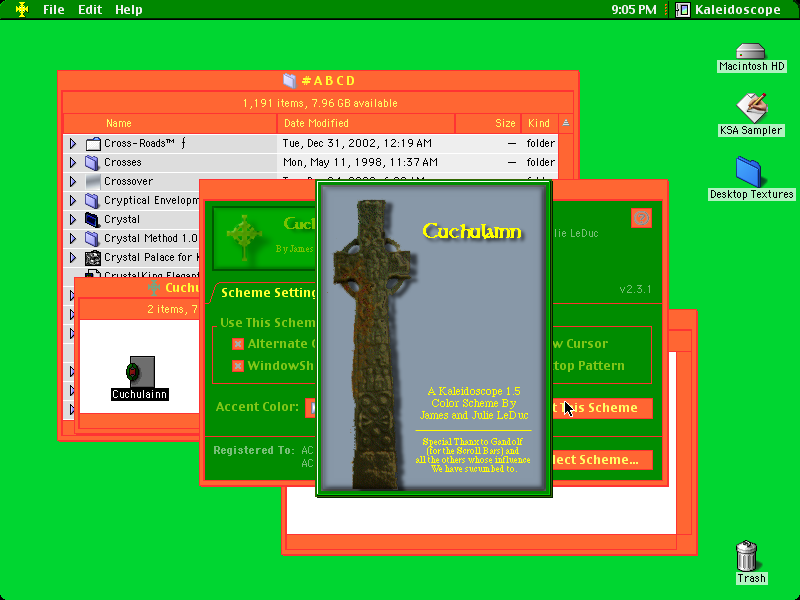Image resolution: width=800 pixels, height=600 pixels.
Task: Click the Kaleidoscope application menu icon
Action: (683, 10)
